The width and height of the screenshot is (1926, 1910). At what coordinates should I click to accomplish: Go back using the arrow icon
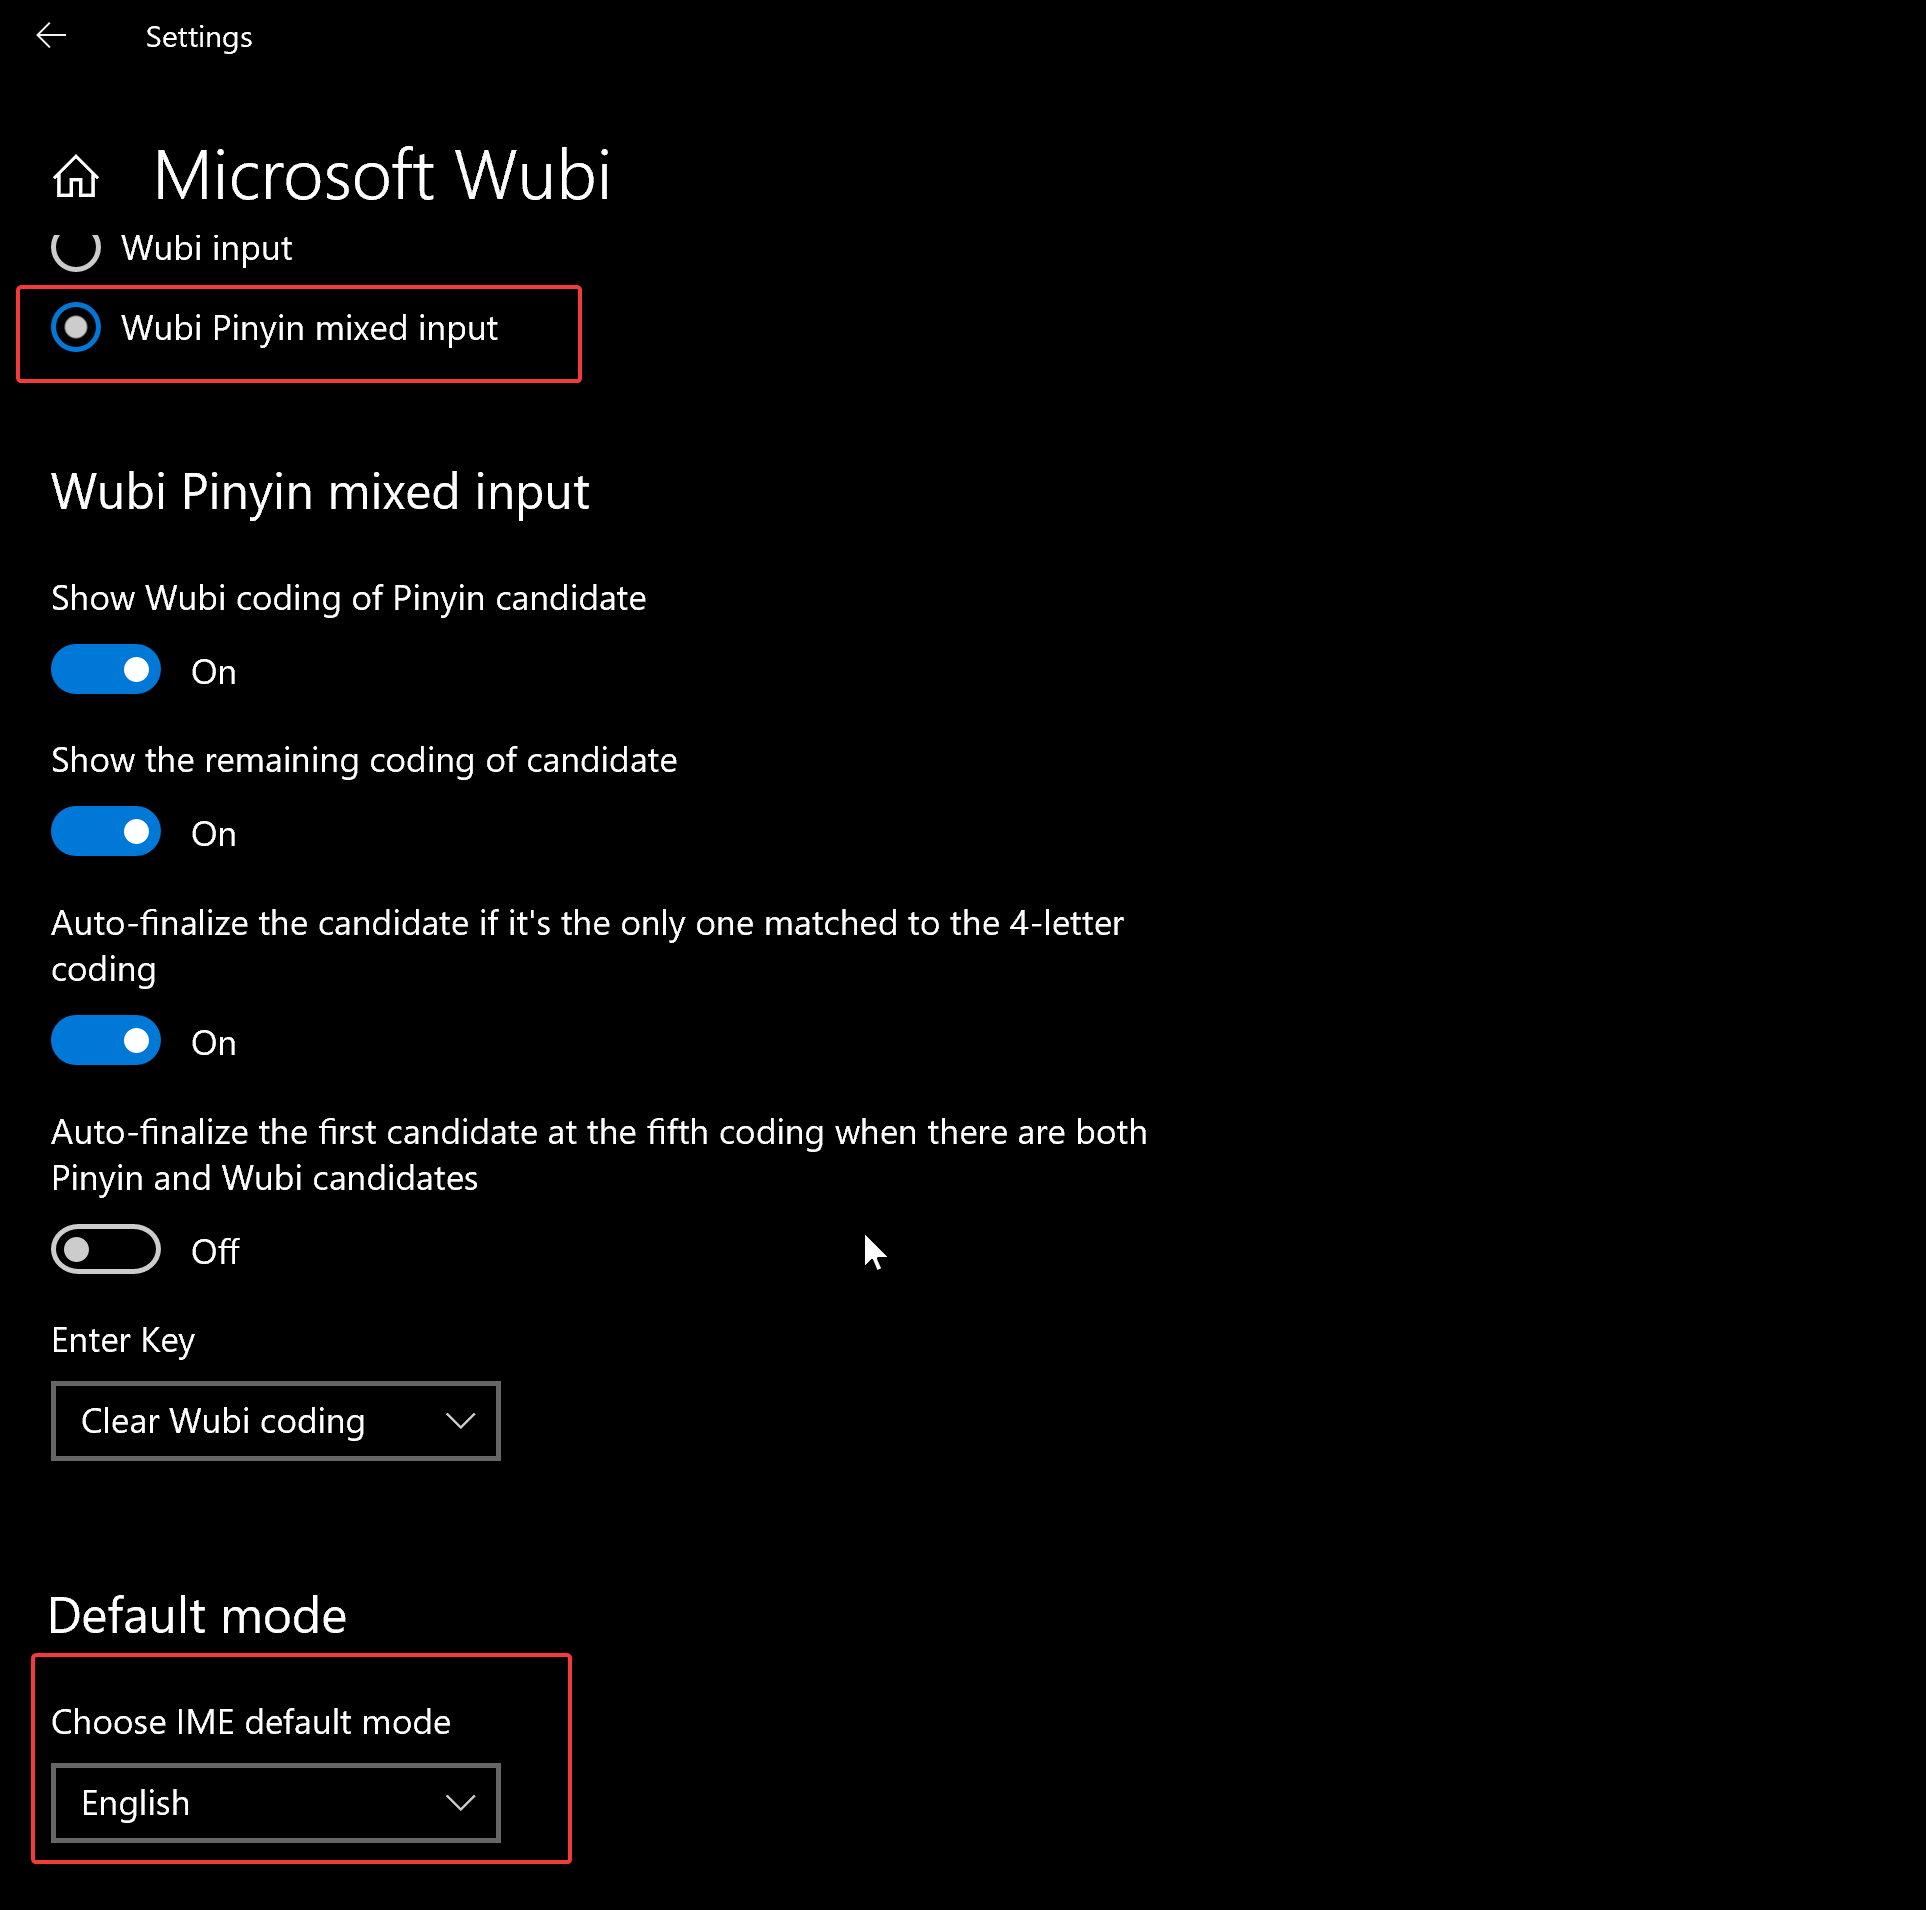(51, 36)
